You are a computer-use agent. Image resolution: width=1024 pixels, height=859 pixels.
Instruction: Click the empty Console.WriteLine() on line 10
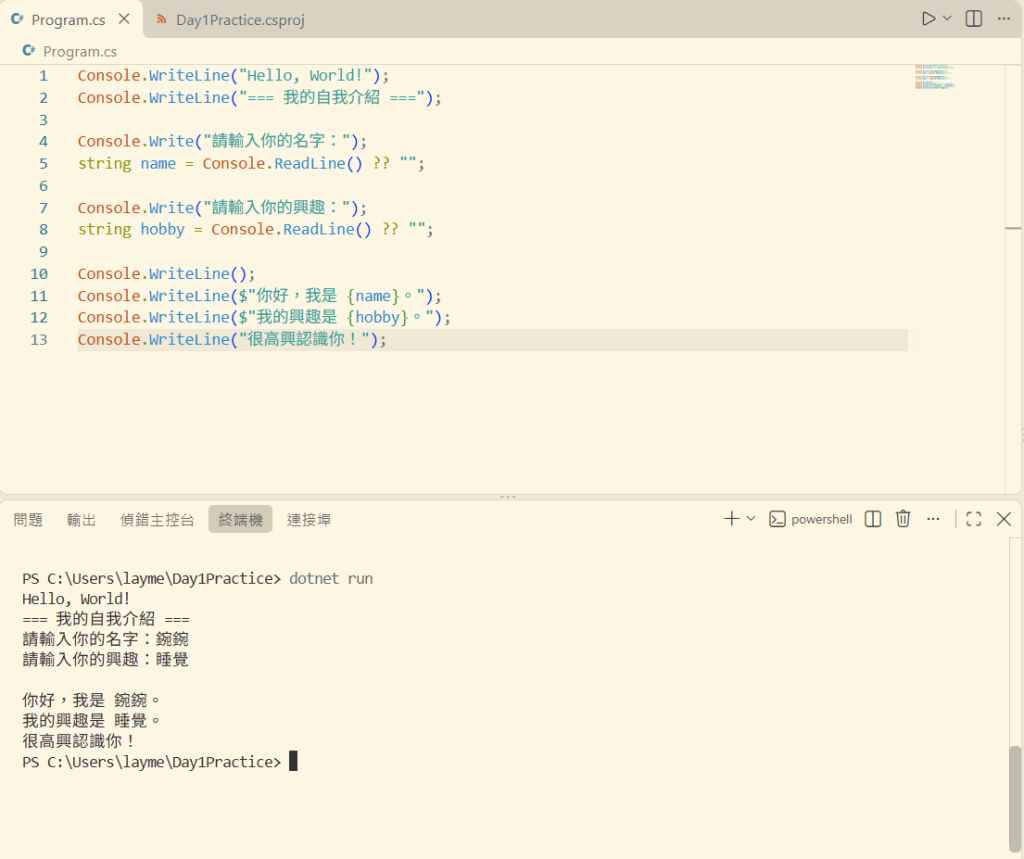click(x=167, y=274)
